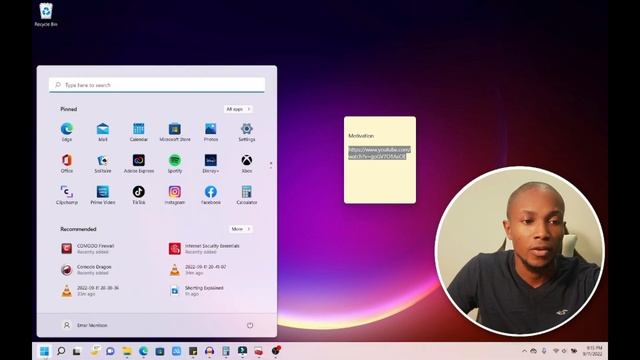Click the pinned apps page indicator dots
Screen dimensions: 640x360
tap(271, 165)
